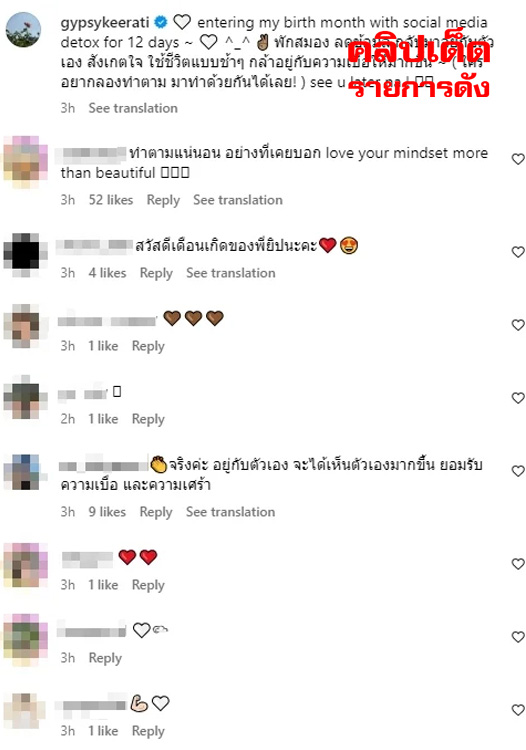See translation of the post caption
Screen dimensions: 526x750
(x=133, y=108)
